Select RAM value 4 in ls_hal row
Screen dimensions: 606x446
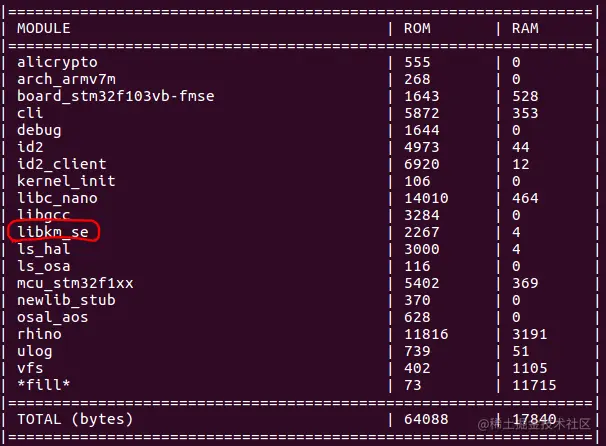click(x=516, y=249)
